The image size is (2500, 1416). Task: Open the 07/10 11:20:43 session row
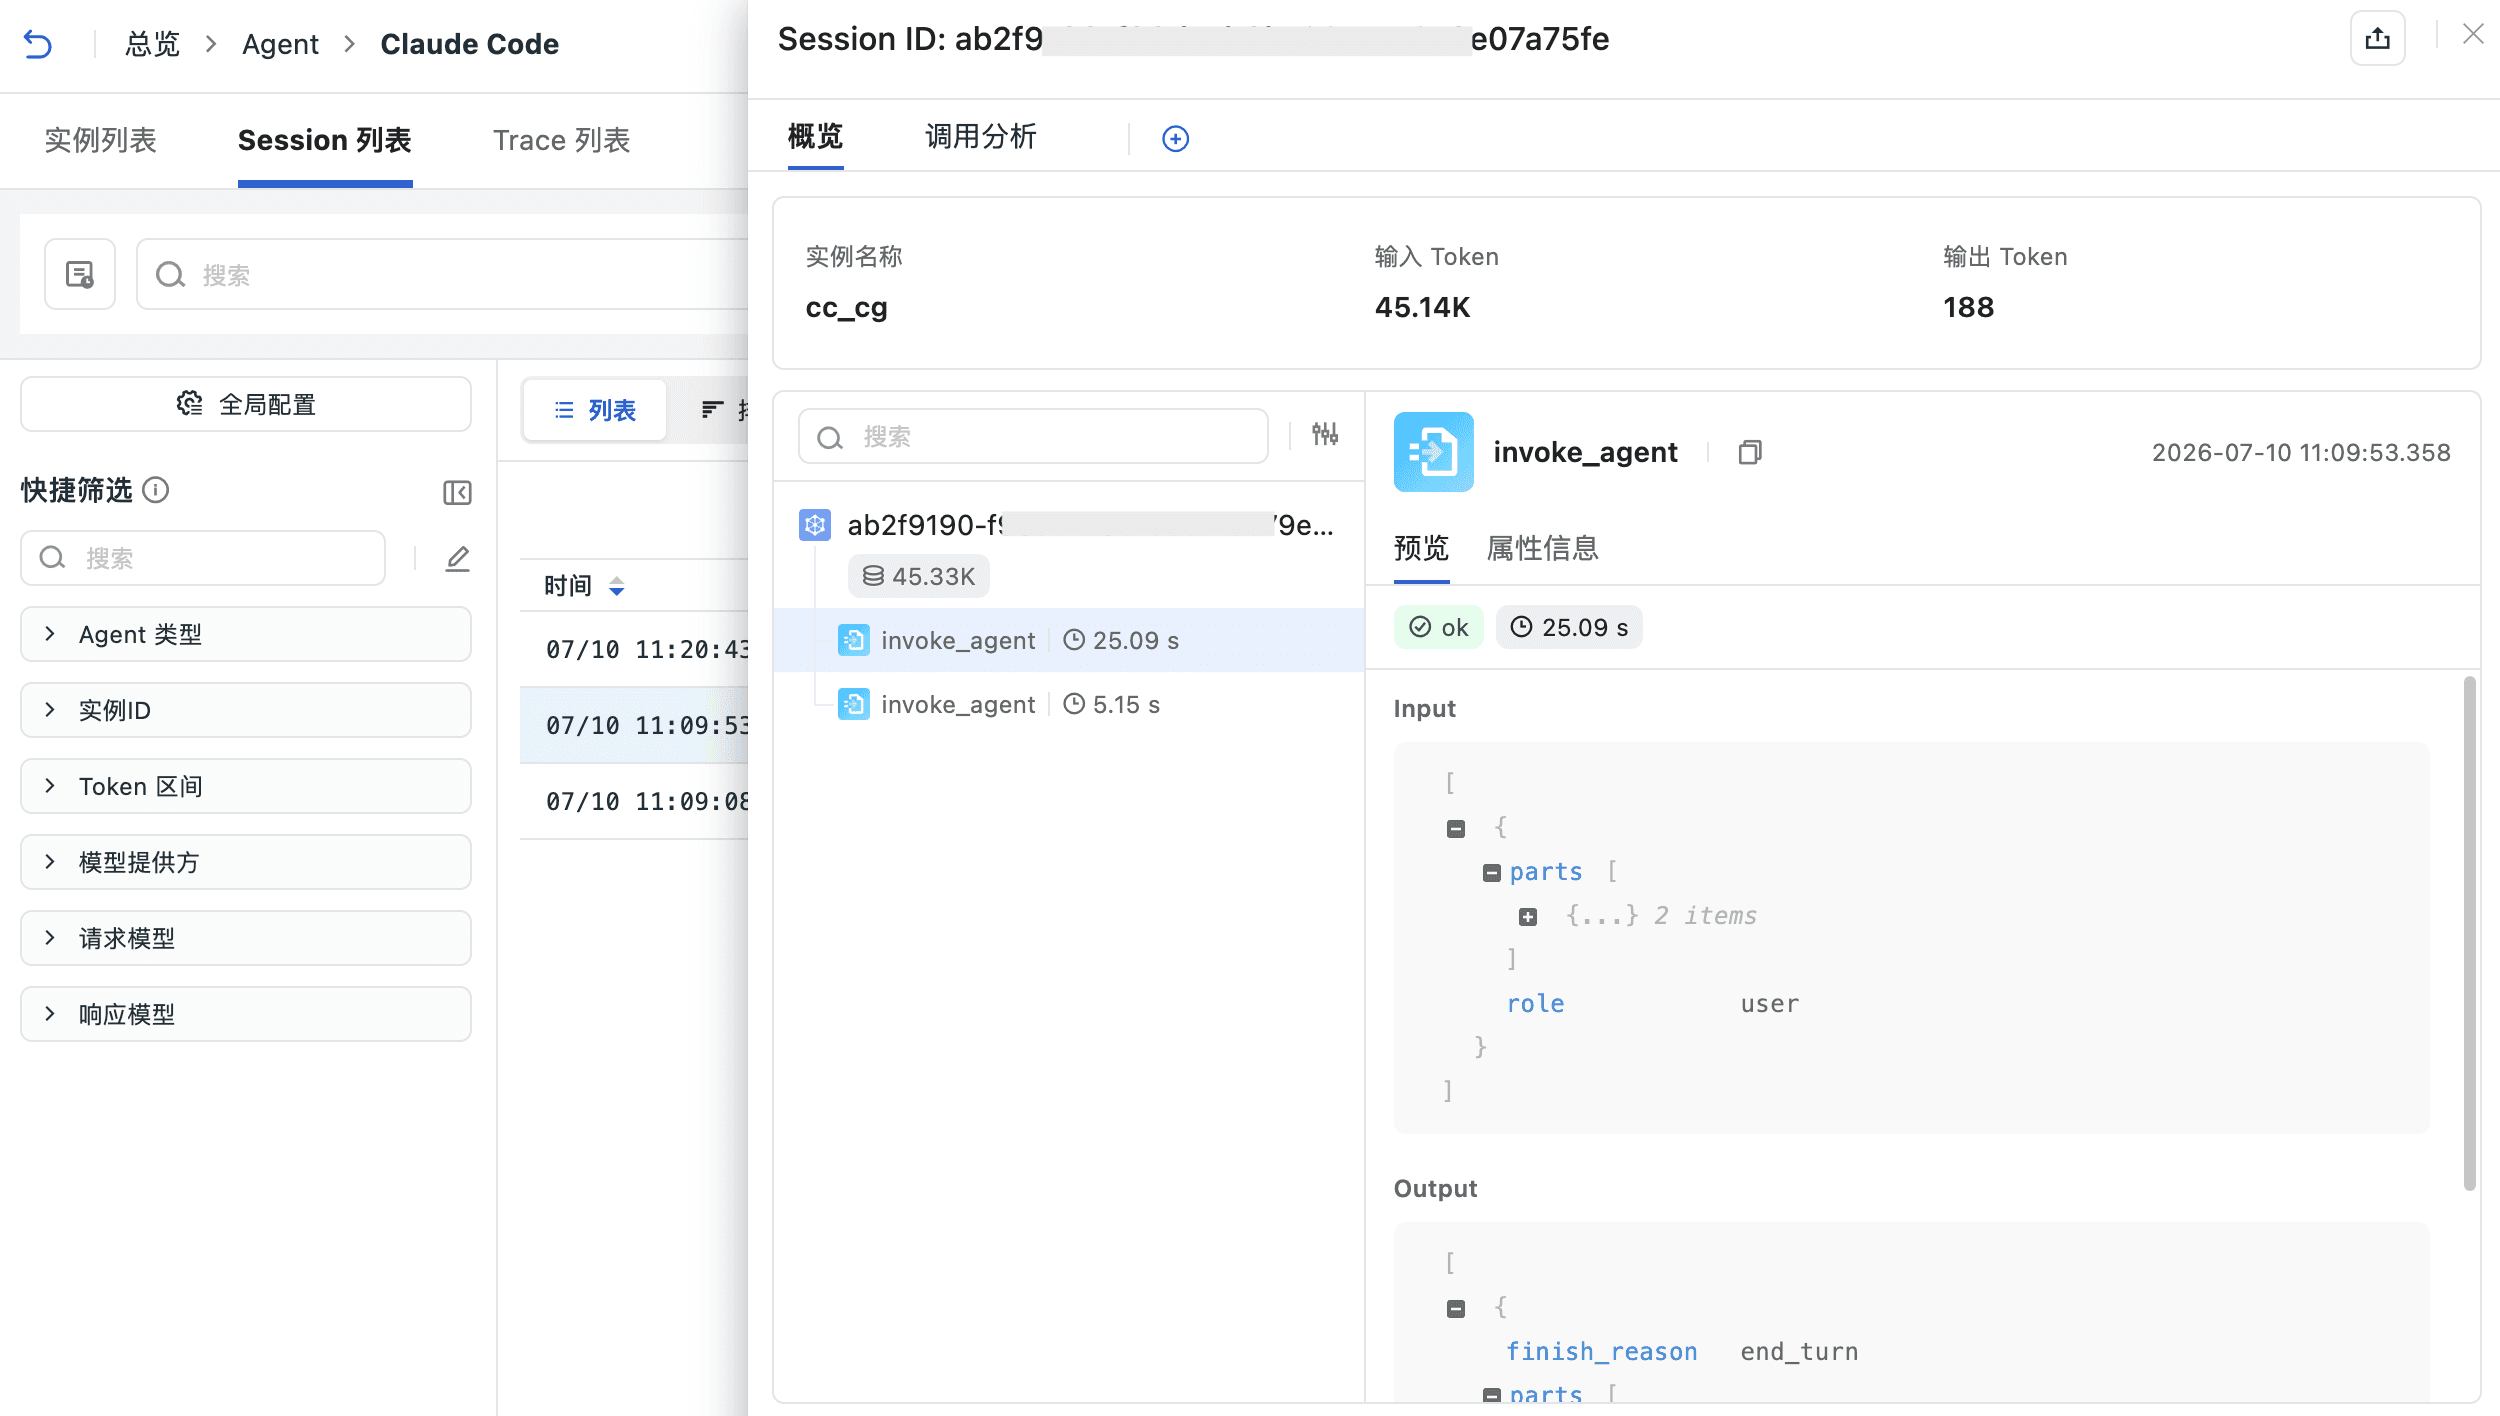(634, 649)
